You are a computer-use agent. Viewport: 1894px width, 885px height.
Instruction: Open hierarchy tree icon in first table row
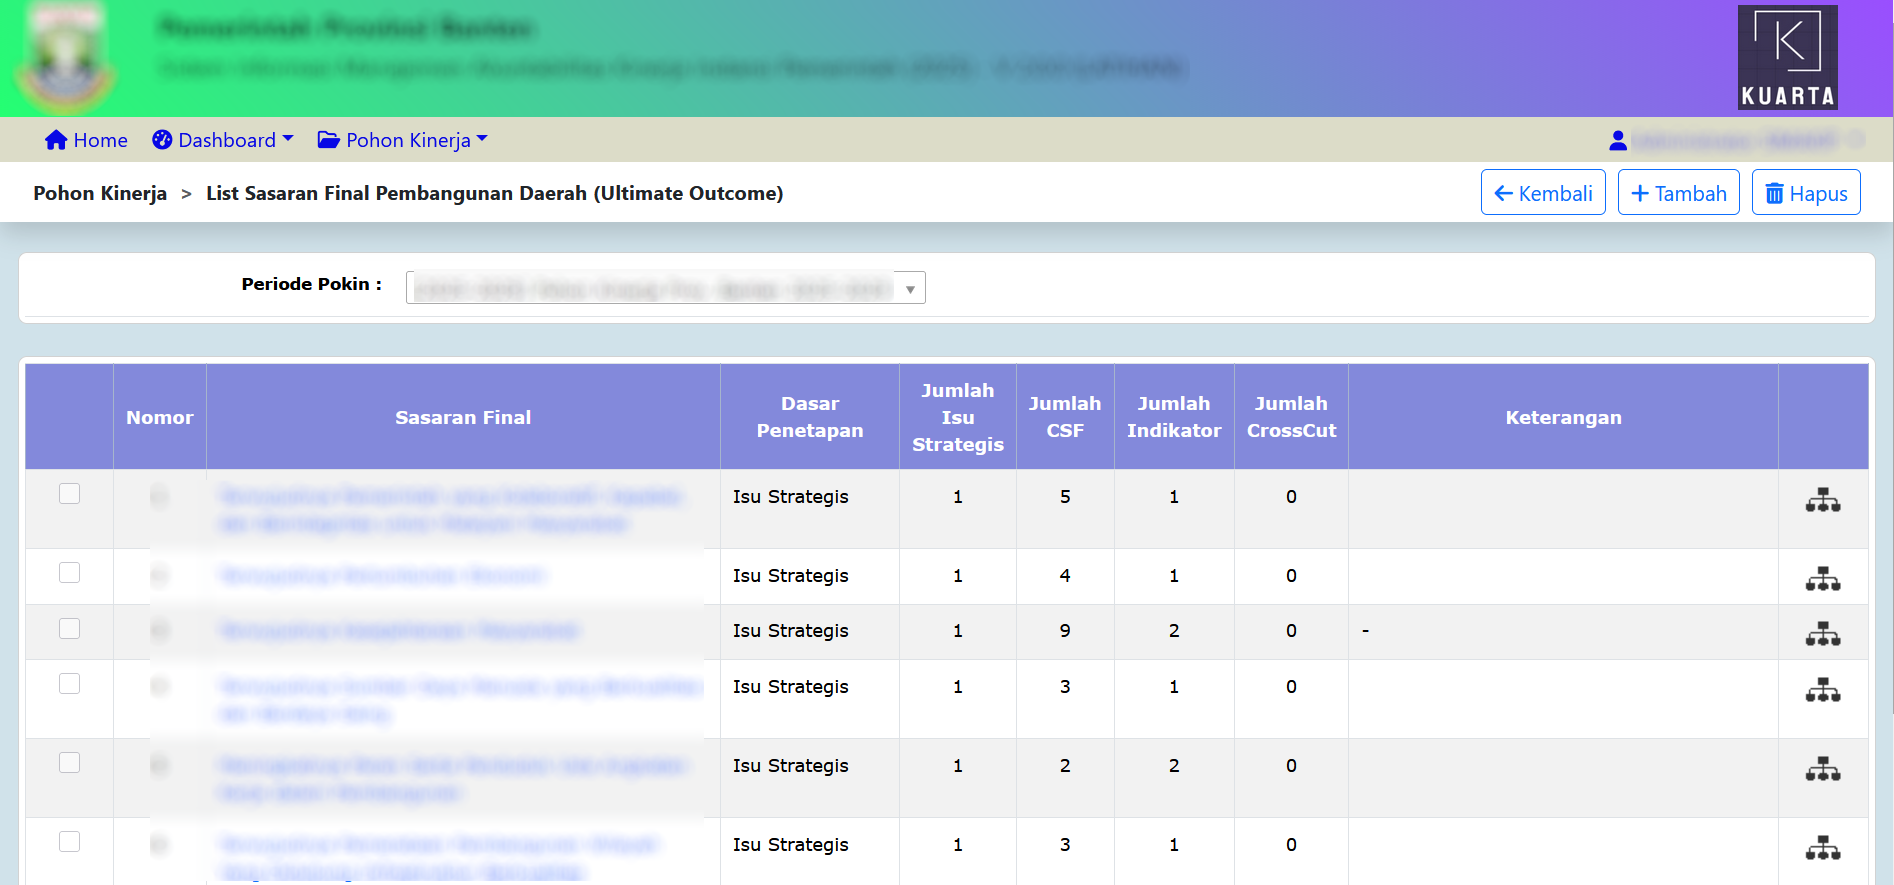click(x=1822, y=500)
